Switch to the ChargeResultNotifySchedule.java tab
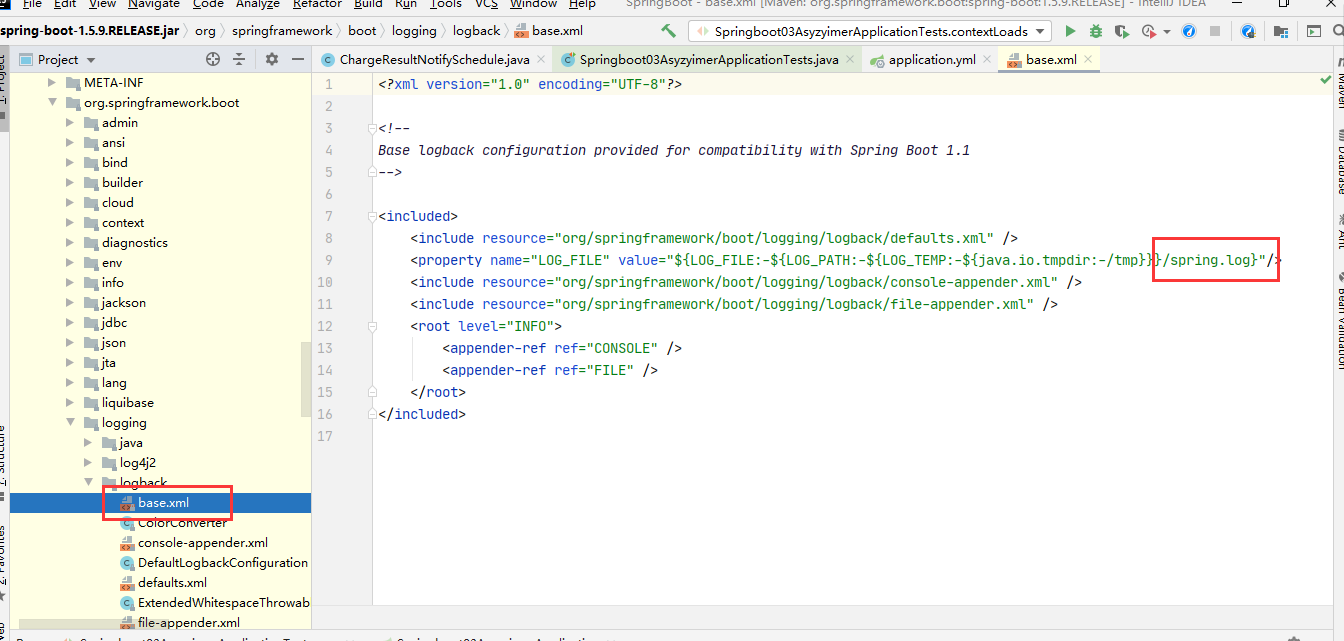1344x641 pixels. tap(434, 60)
